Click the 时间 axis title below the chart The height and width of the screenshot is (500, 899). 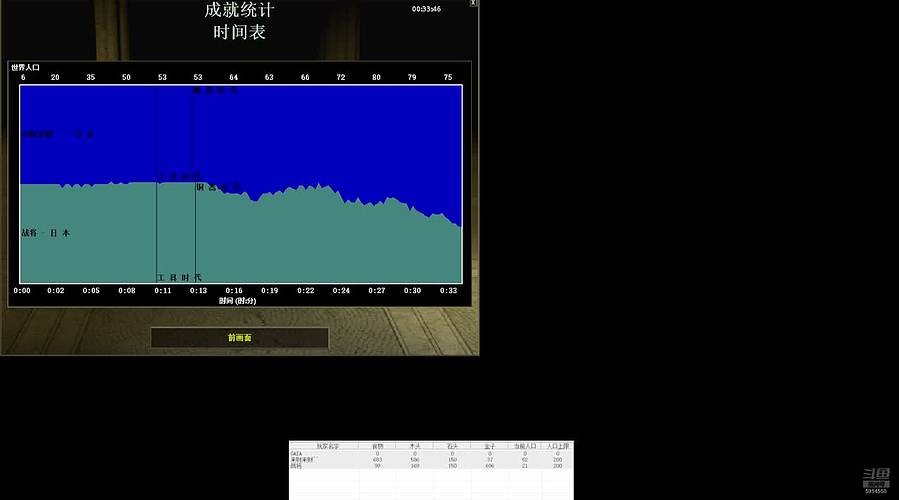click(239, 300)
